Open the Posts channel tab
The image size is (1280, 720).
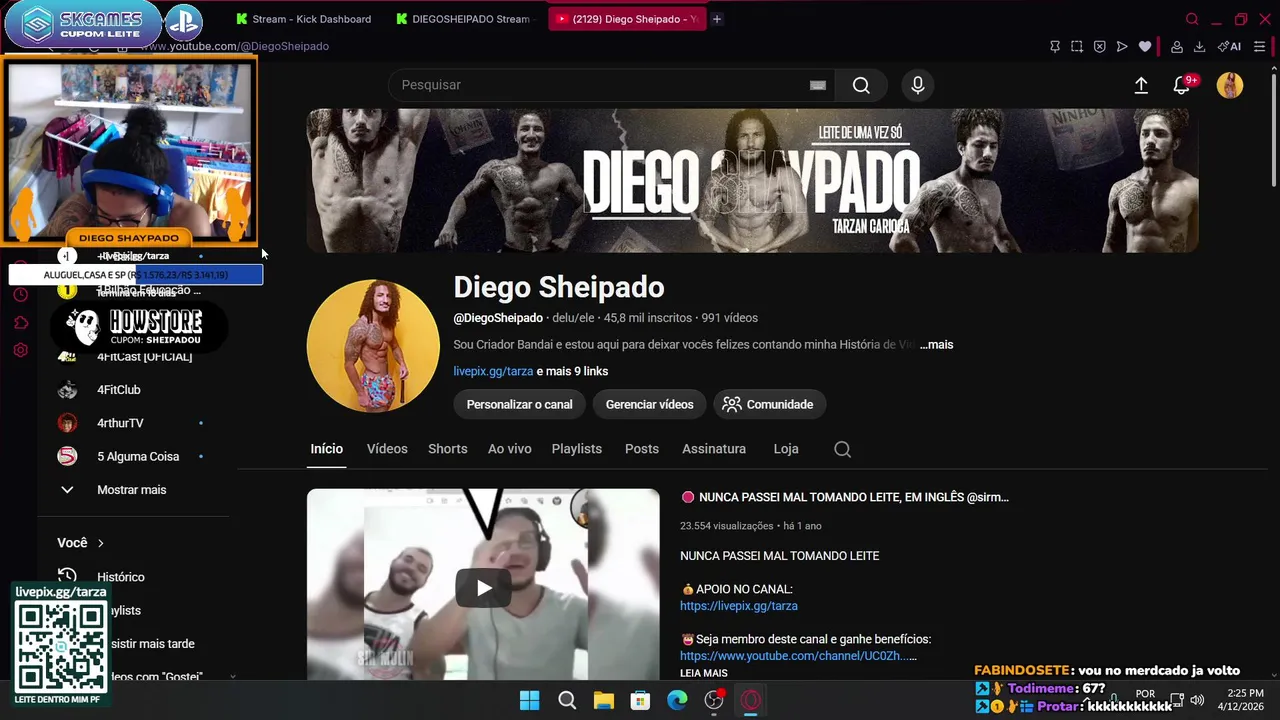[x=642, y=449]
